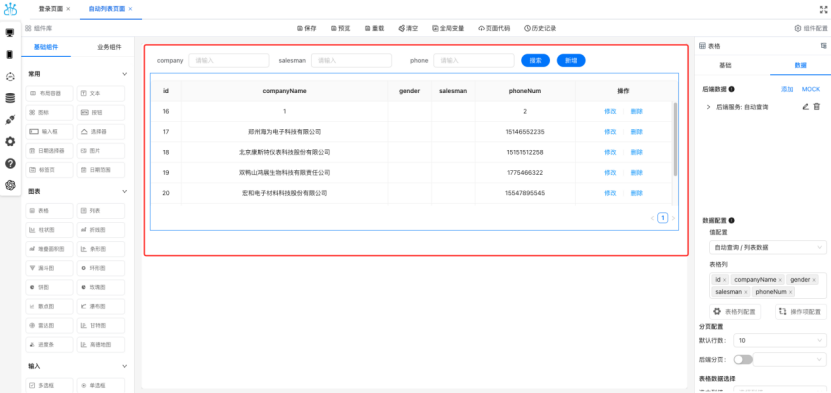
Task: Click the 清空 clear toolbar item
Action: (x=408, y=29)
